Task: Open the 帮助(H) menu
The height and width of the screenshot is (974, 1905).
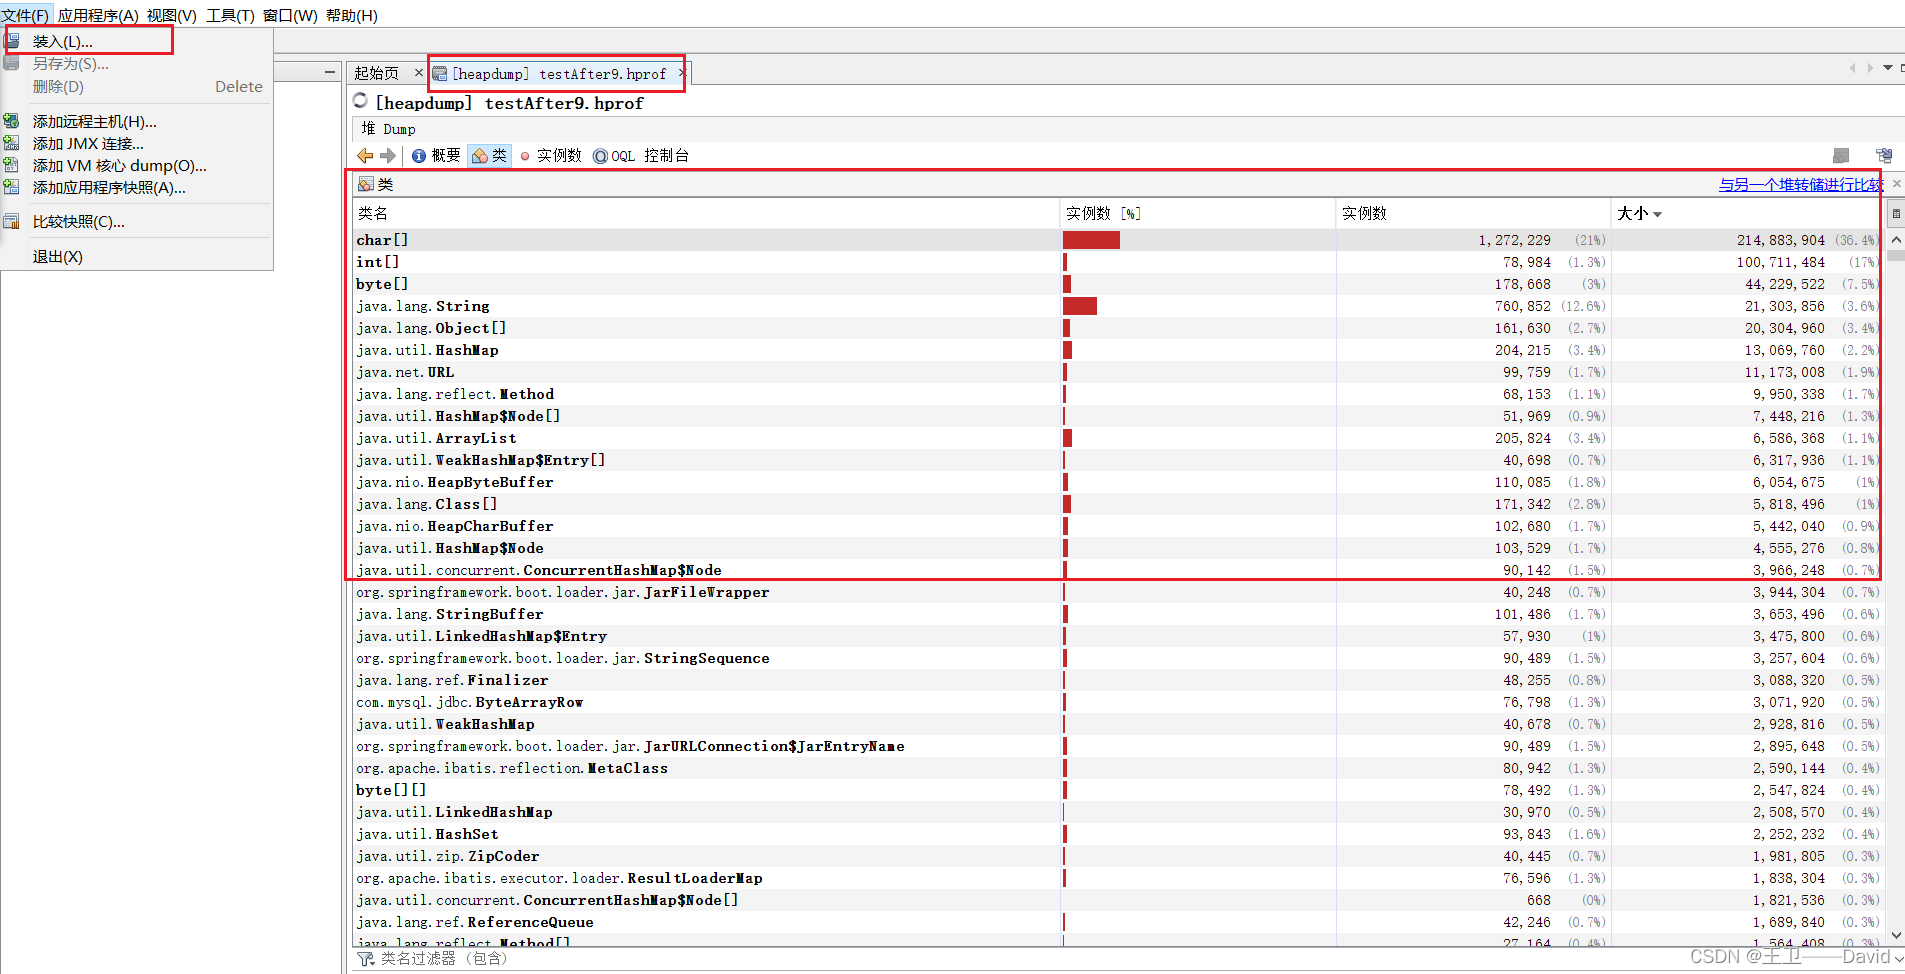Action: (x=352, y=15)
